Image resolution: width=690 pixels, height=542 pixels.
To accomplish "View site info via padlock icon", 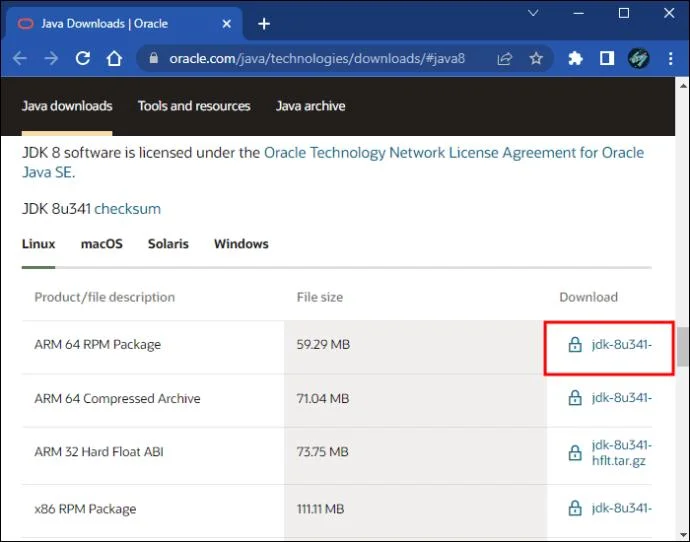I will 154,58.
